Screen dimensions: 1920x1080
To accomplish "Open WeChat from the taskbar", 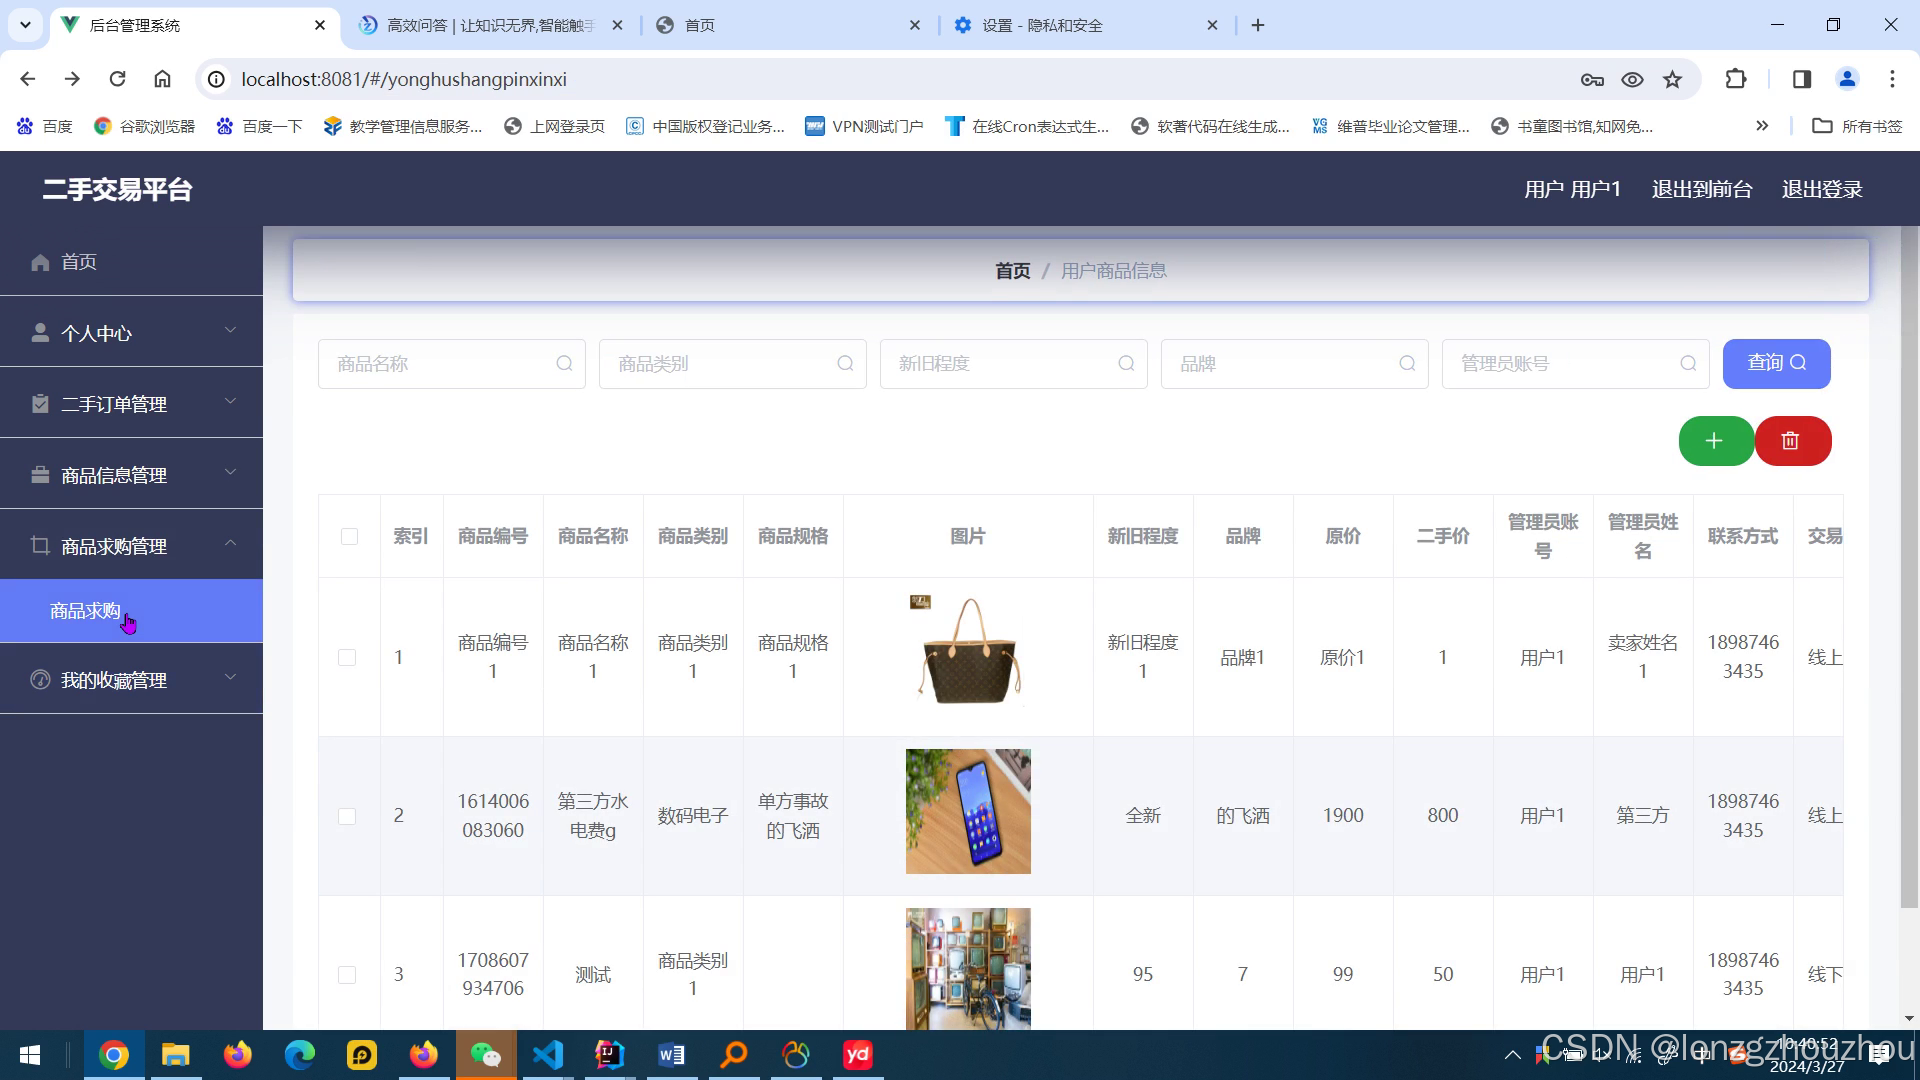I will pos(485,1055).
